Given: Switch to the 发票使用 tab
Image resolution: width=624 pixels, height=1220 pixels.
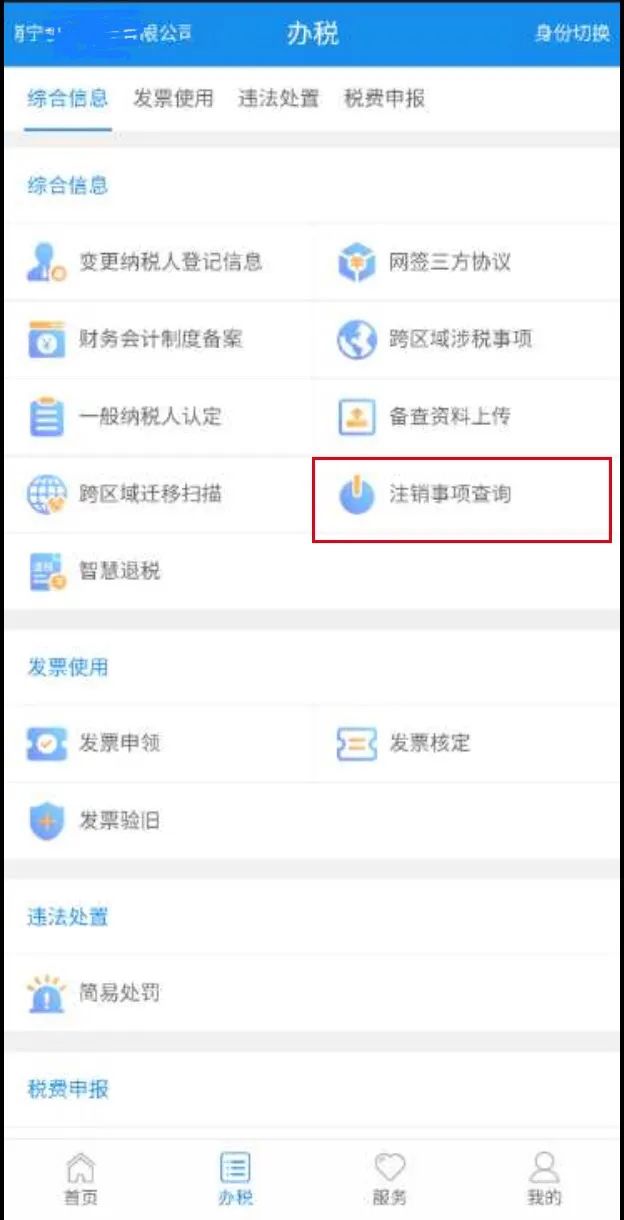Looking at the screenshot, I should coord(173,98).
